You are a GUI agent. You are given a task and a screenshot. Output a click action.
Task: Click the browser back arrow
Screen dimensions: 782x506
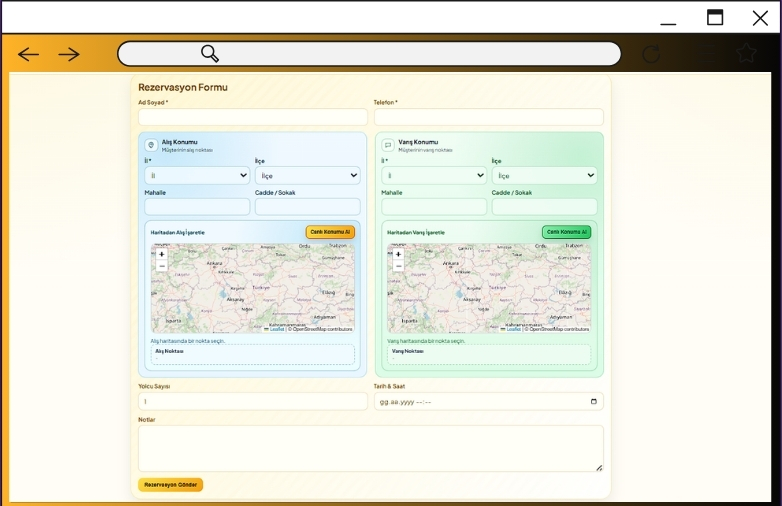point(28,54)
